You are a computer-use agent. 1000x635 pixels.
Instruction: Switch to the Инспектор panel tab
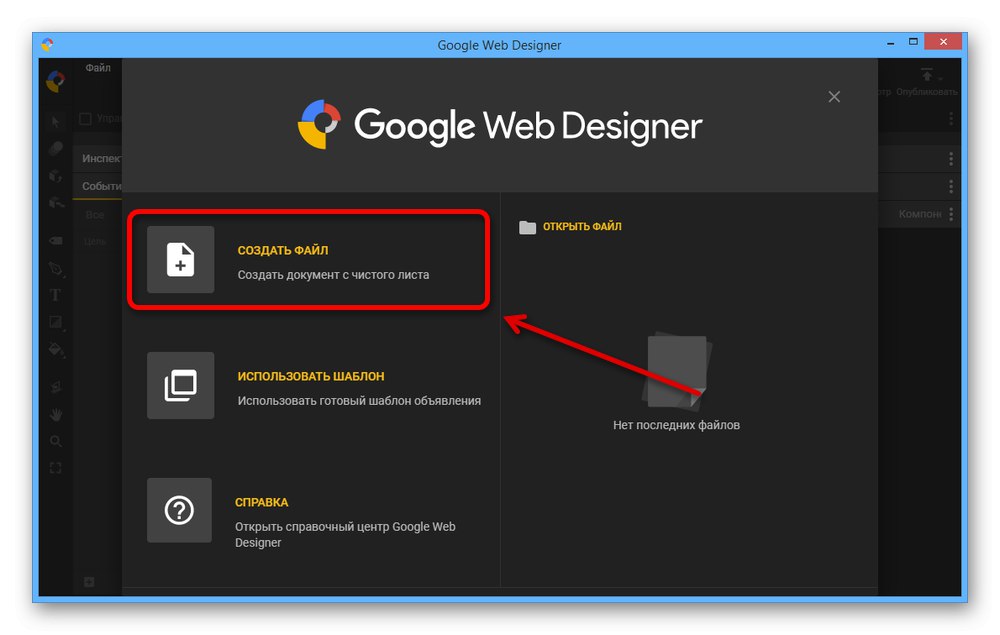(101, 159)
